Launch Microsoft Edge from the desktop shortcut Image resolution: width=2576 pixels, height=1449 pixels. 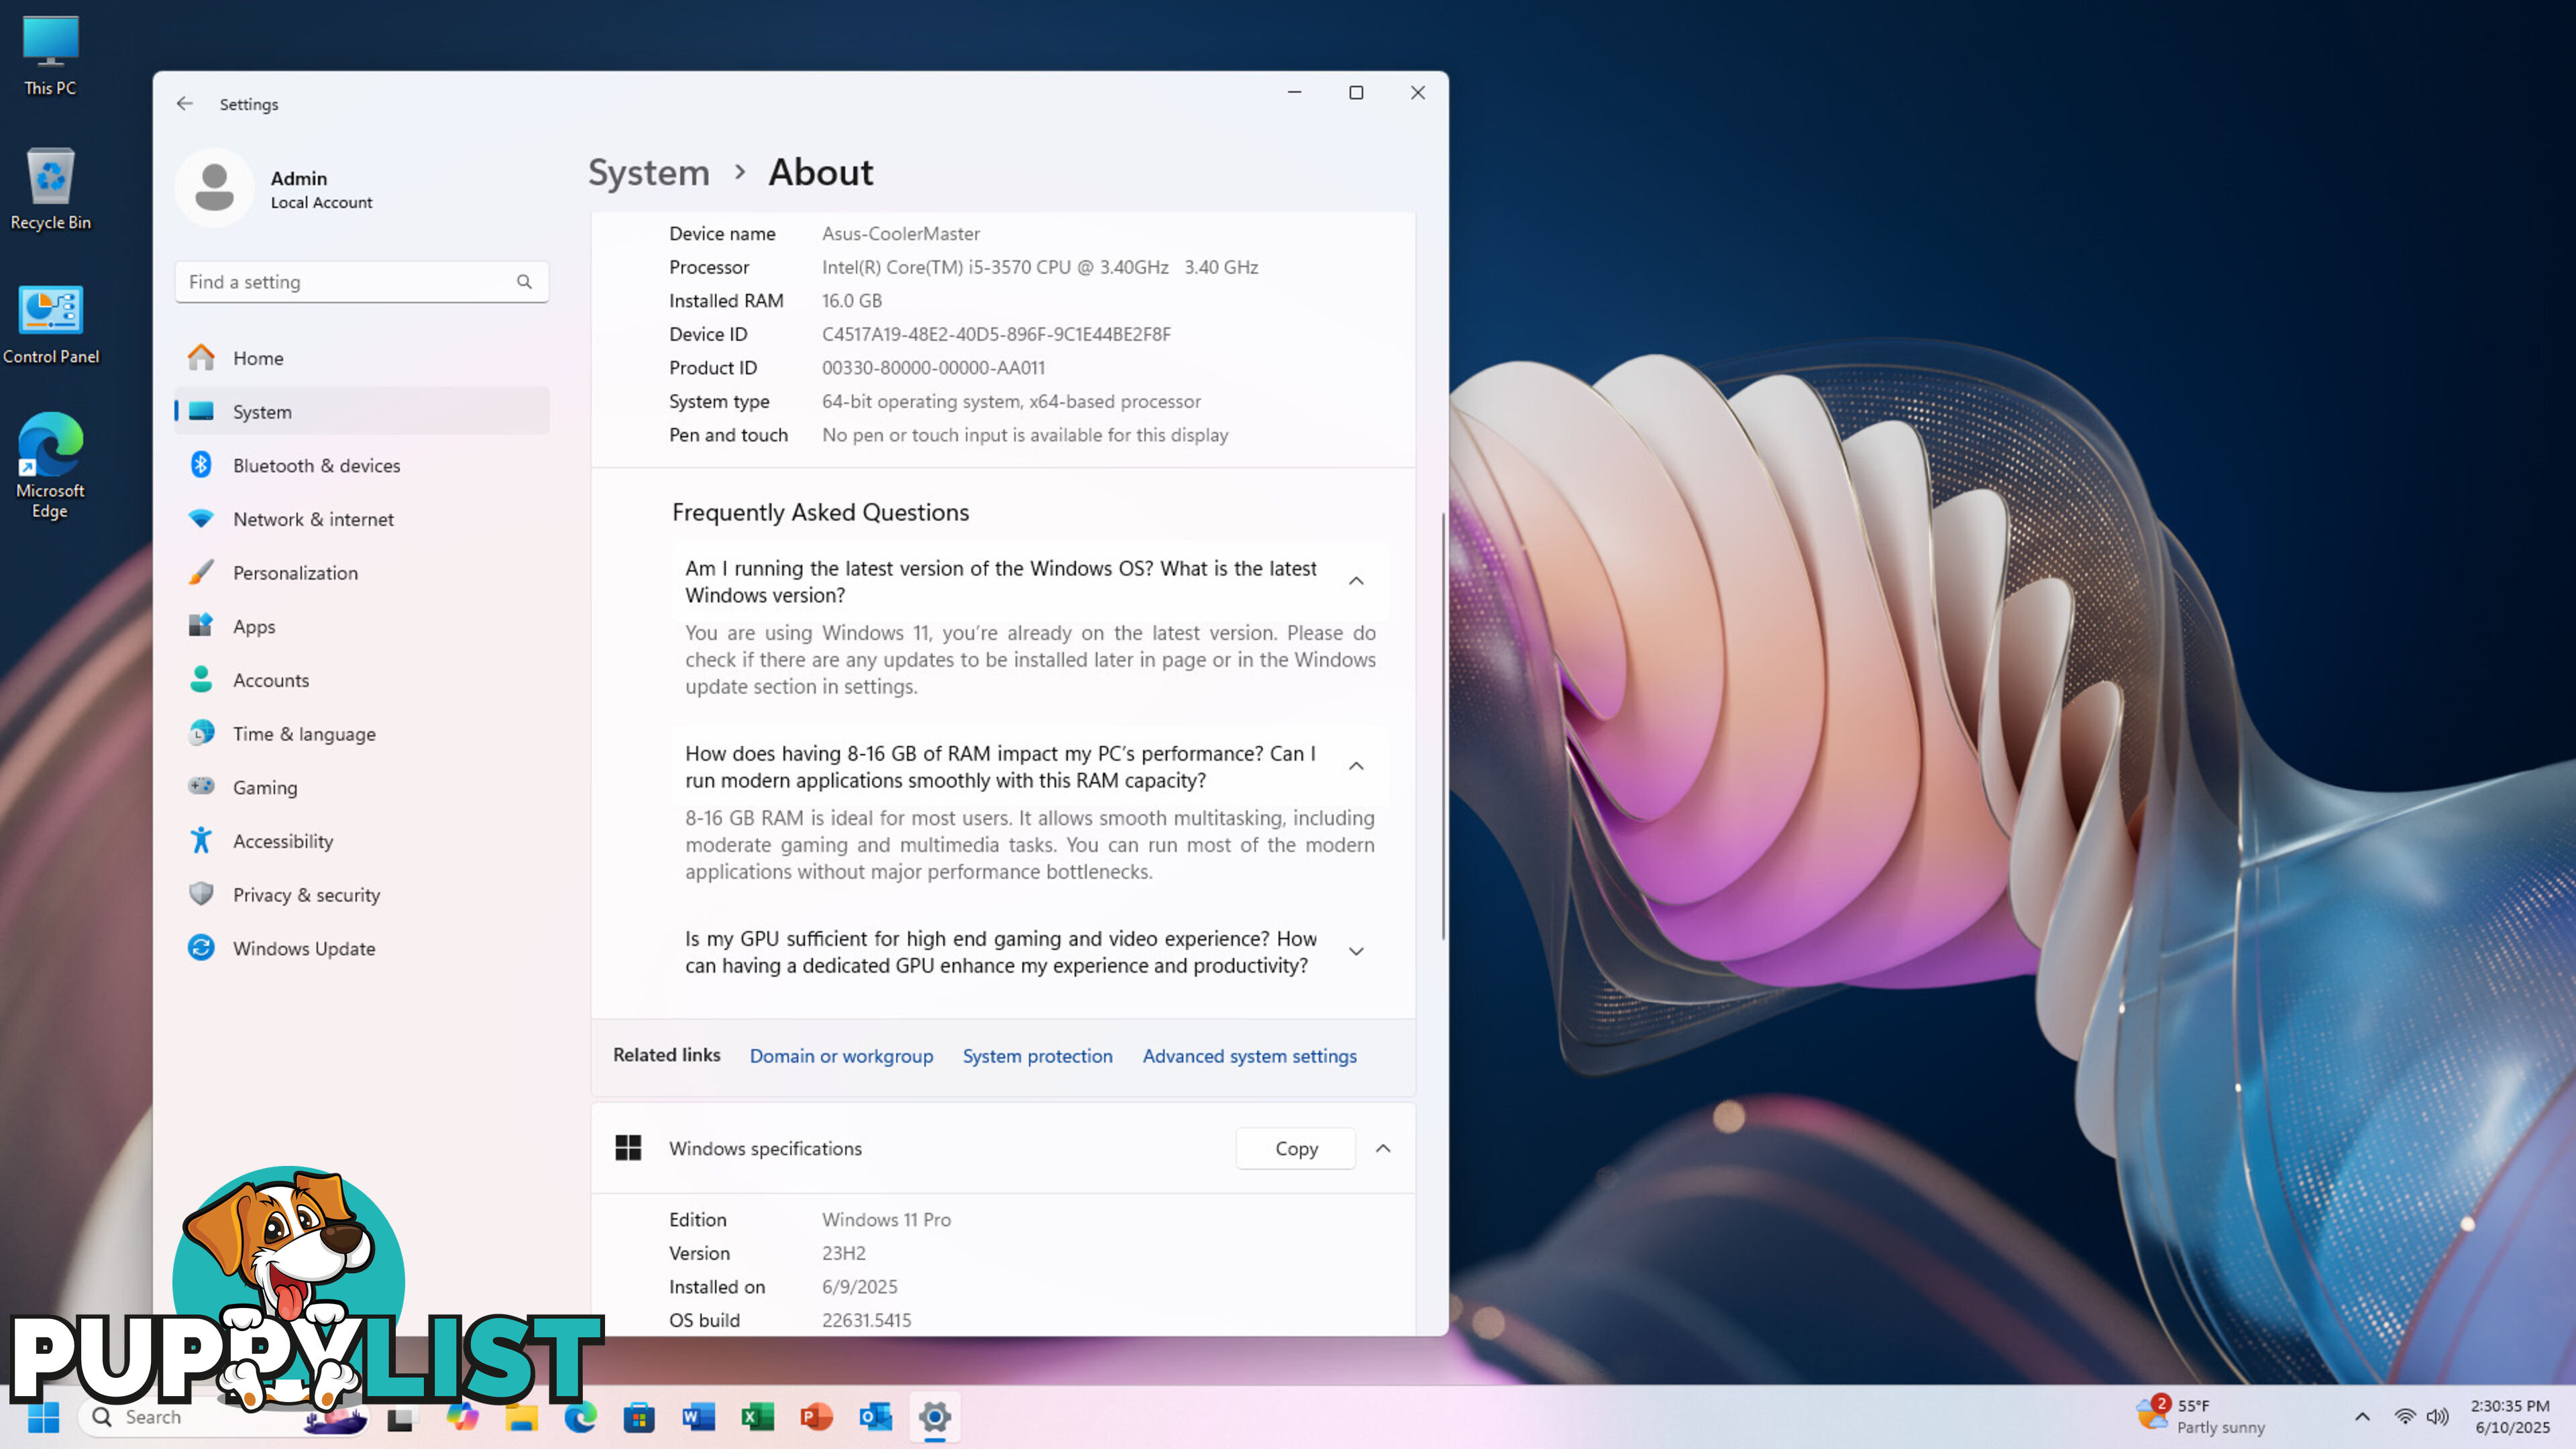(x=50, y=465)
